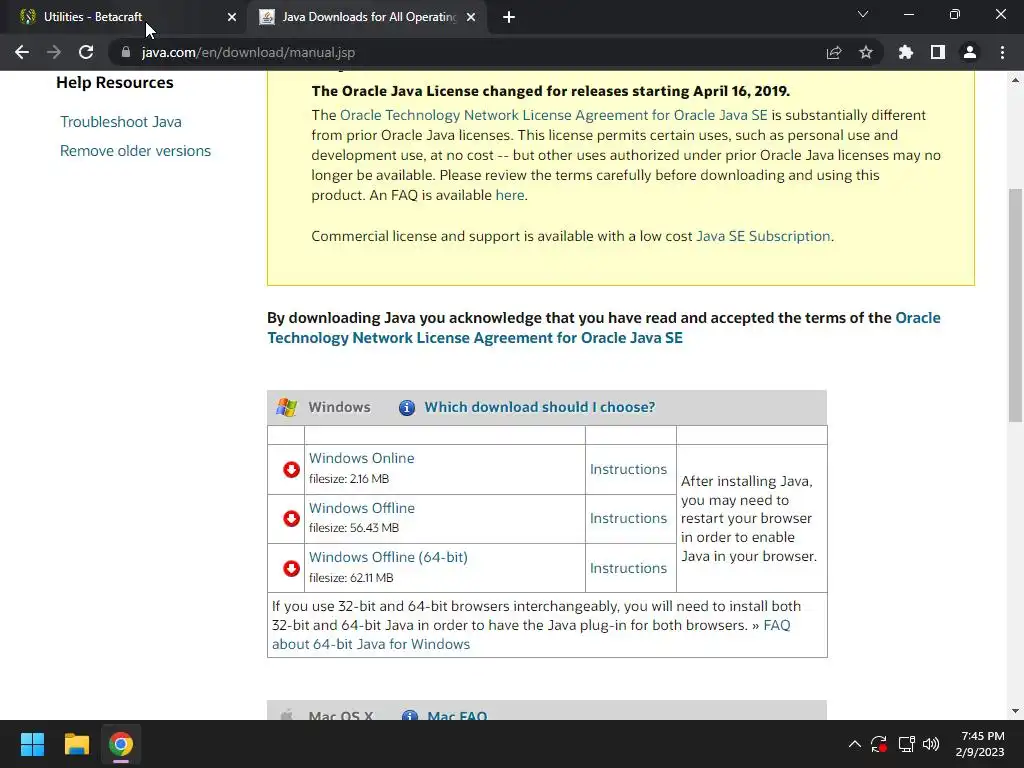1024x768 pixels.
Task: Click the volume speaker tray icon
Action: 931,744
